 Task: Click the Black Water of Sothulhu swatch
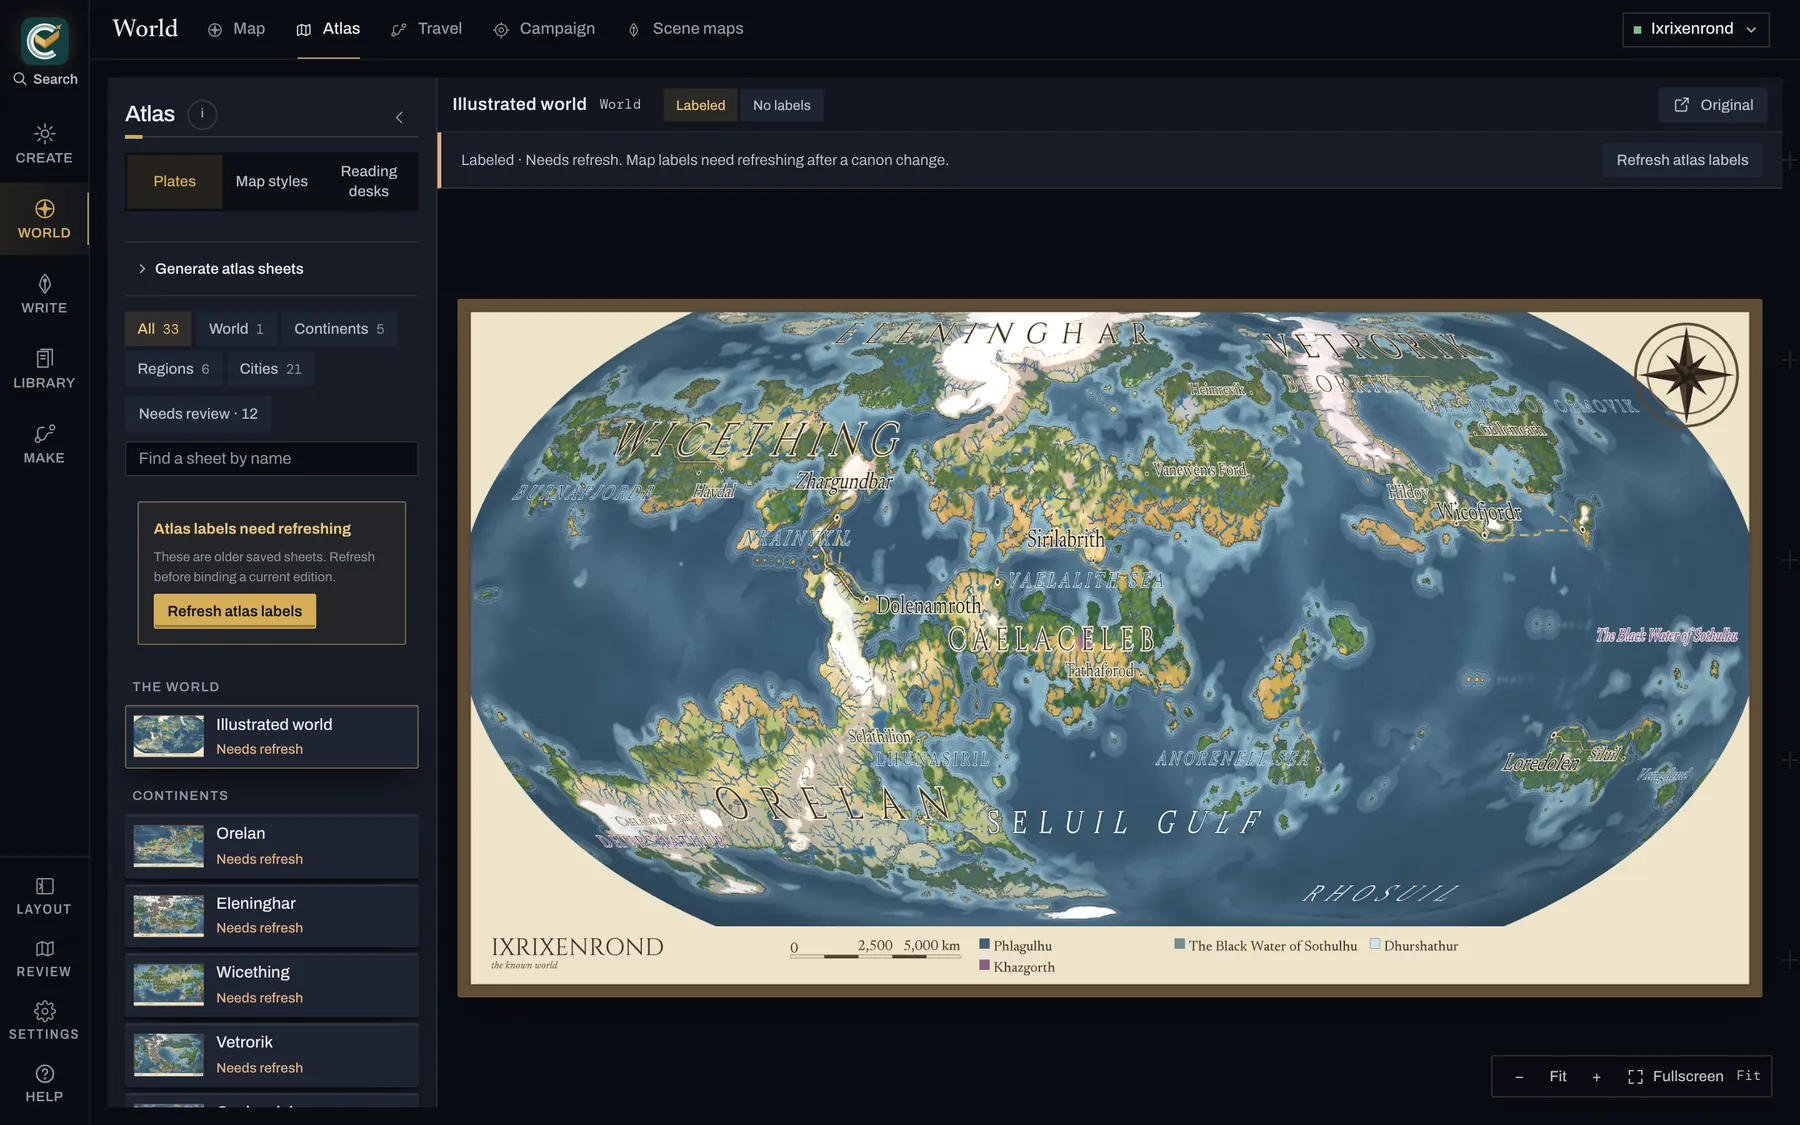(x=1180, y=944)
